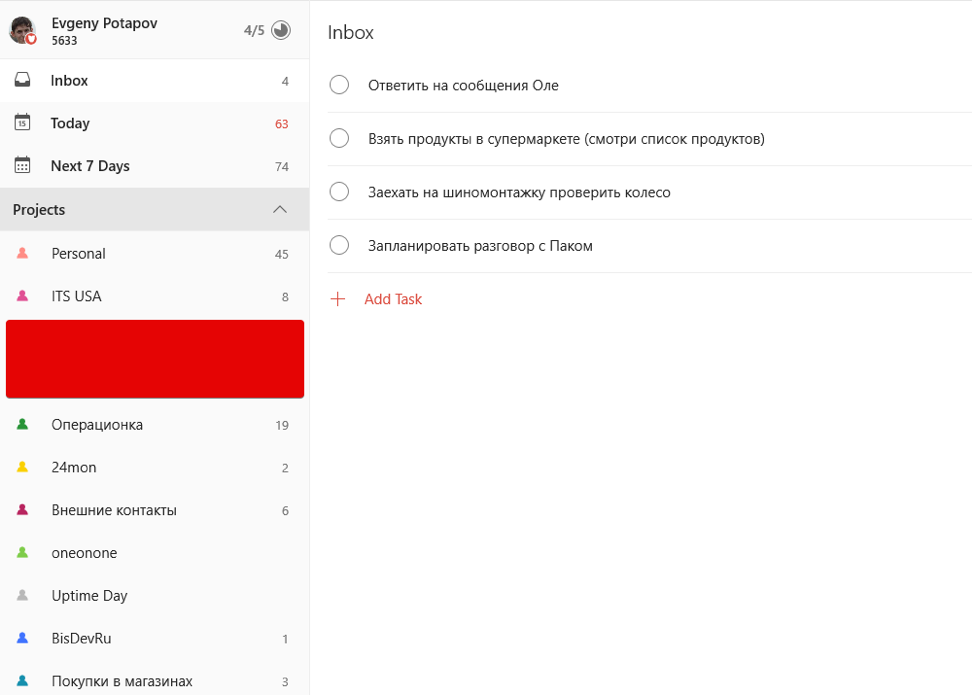Open task text Ответить на сообщения Оле
This screenshot has height=695, width=972.
pyautogui.click(x=463, y=86)
